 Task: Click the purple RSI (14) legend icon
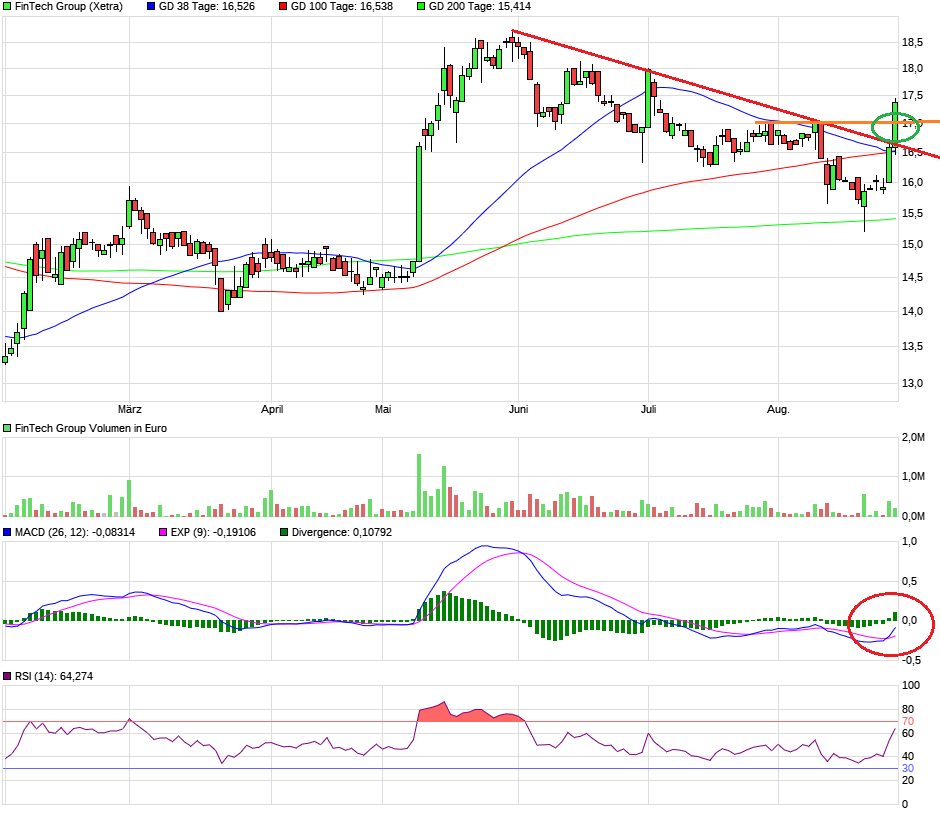tap(8, 677)
